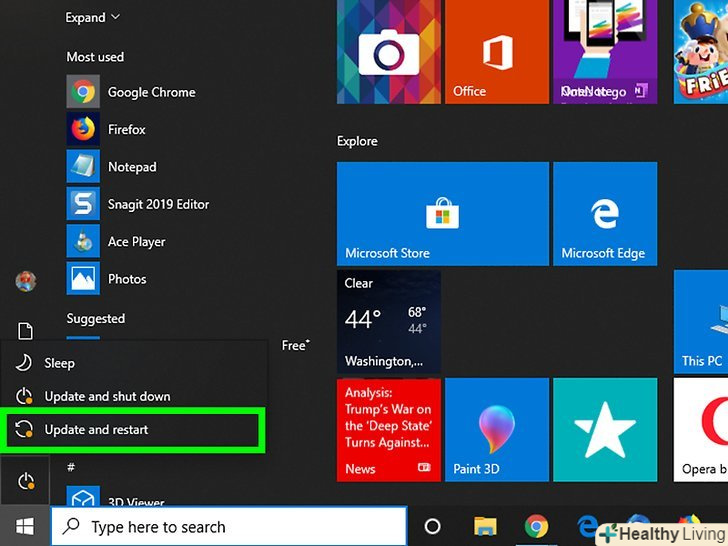This screenshot has height=546, width=728.
Task: Click the Windows Start button
Action: pyautogui.click(x=24, y=526)
